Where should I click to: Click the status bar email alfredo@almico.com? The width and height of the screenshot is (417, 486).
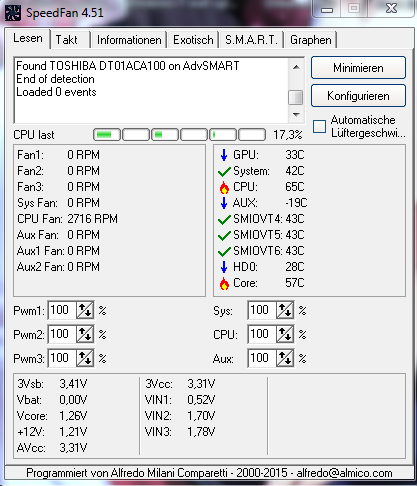pyautogui.click(x=344, y=473)
